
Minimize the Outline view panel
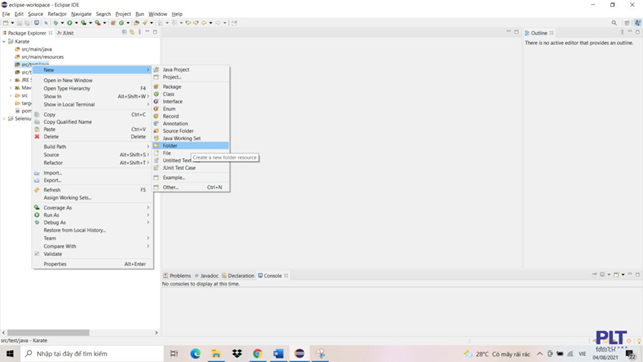tap(630, 32)
